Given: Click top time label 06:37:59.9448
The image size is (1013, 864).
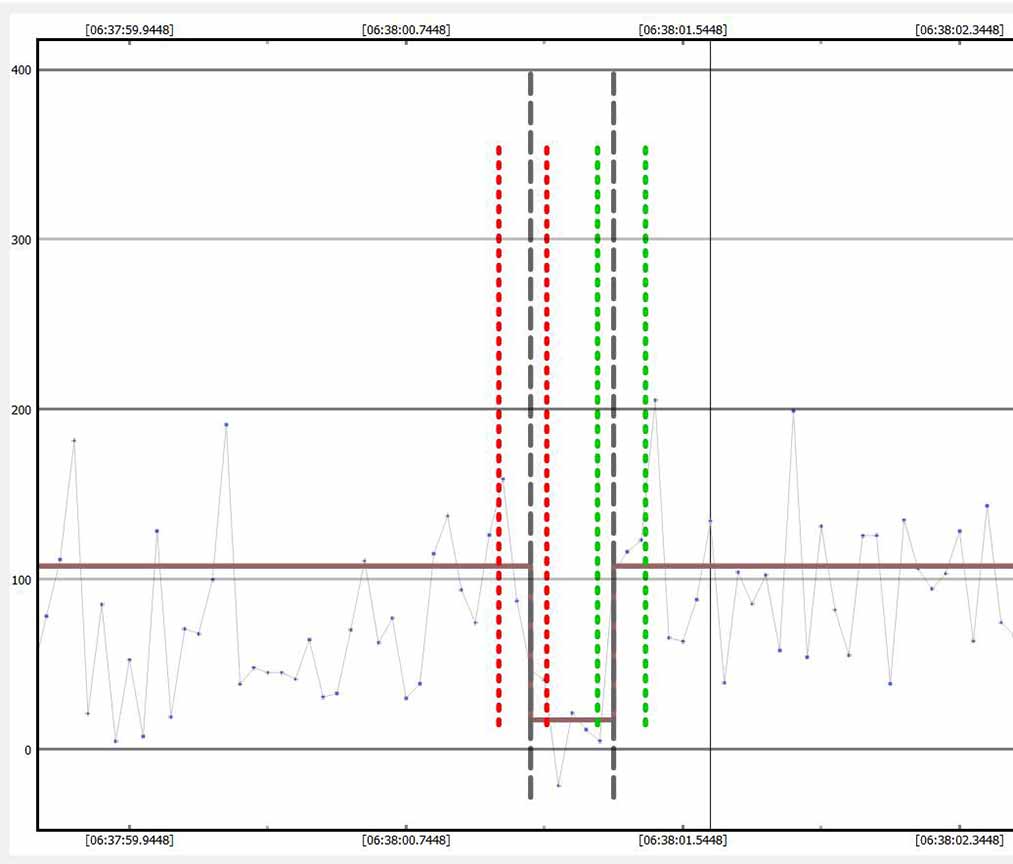Looking at the screenshot, I should 129,30.
